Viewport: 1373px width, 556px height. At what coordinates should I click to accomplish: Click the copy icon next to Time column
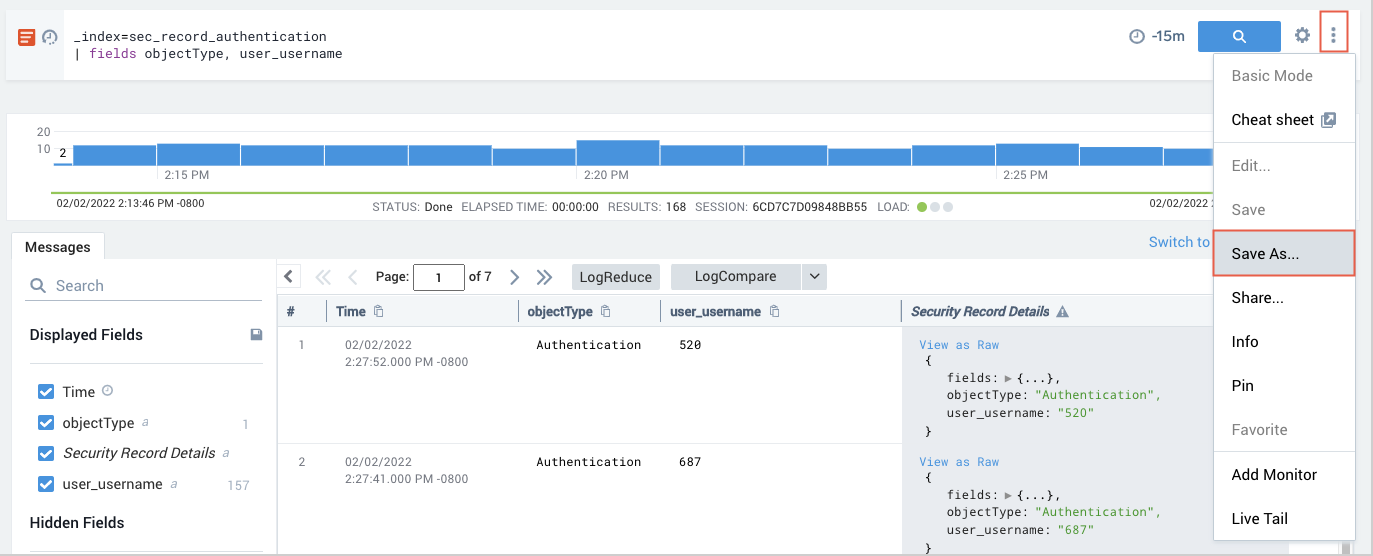(378, 312)
